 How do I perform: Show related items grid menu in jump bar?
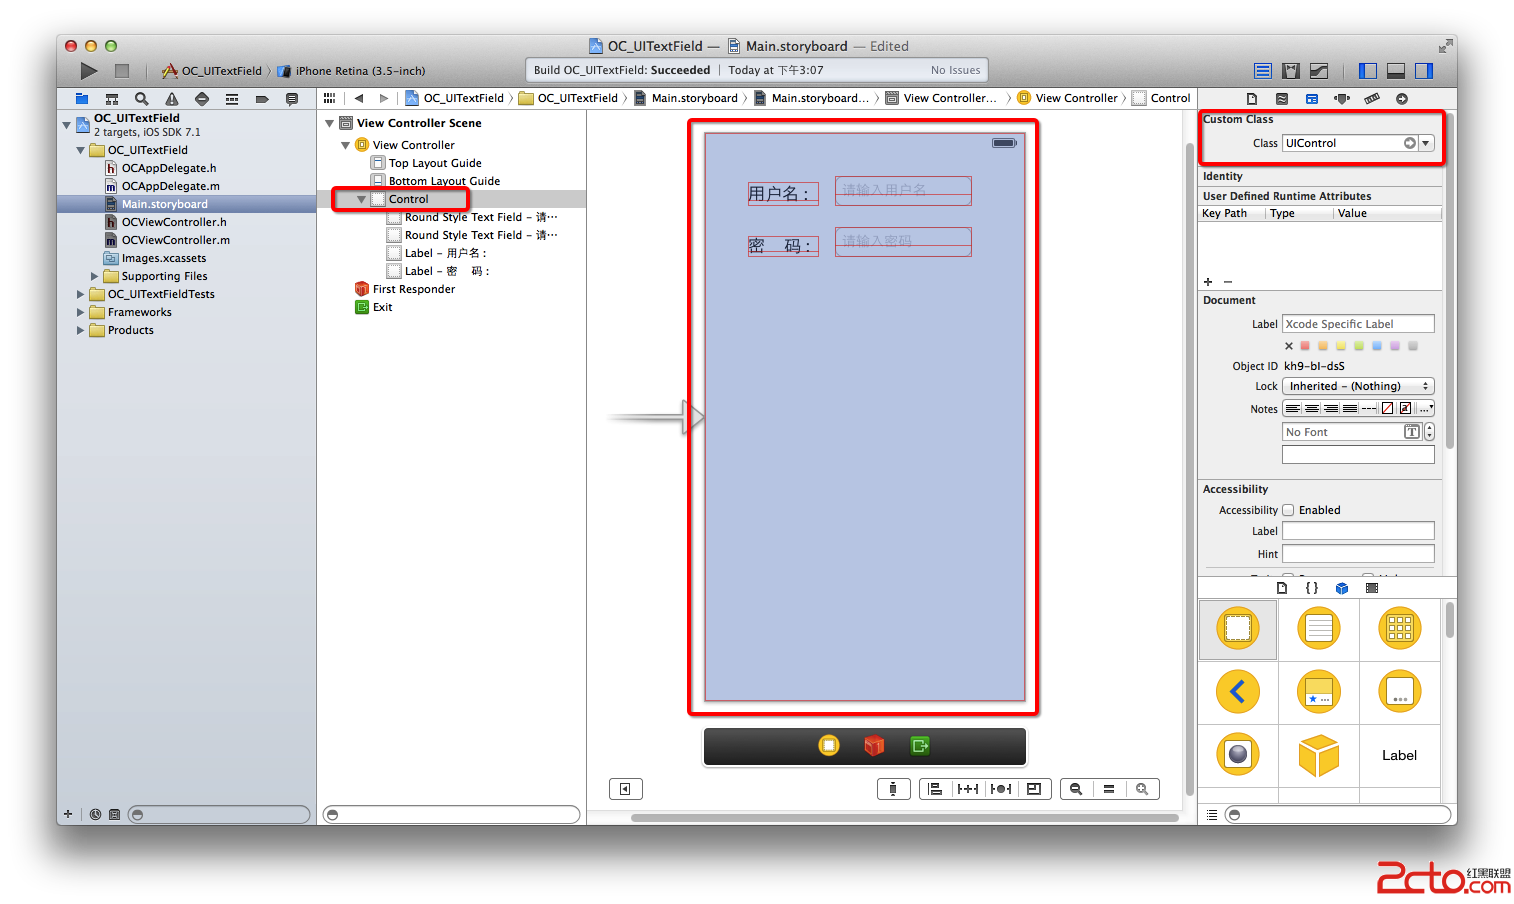pos(329,98)
